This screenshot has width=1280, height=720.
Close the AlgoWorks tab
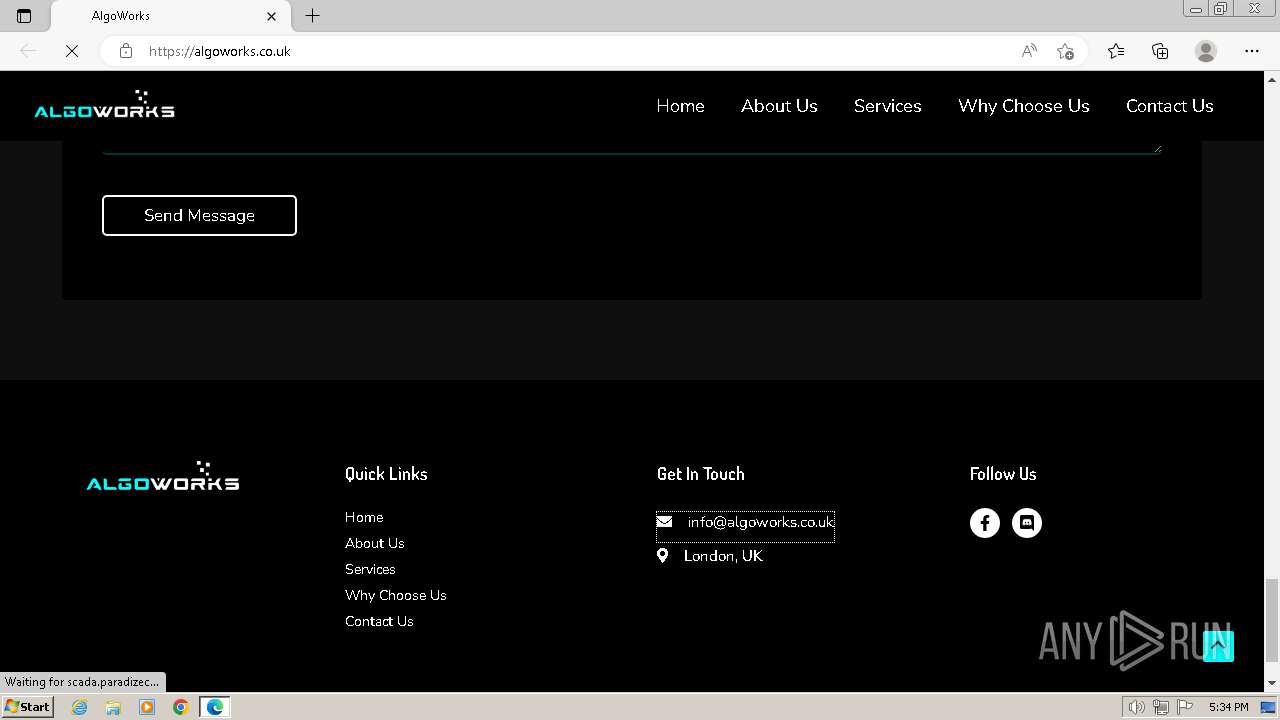271,16
